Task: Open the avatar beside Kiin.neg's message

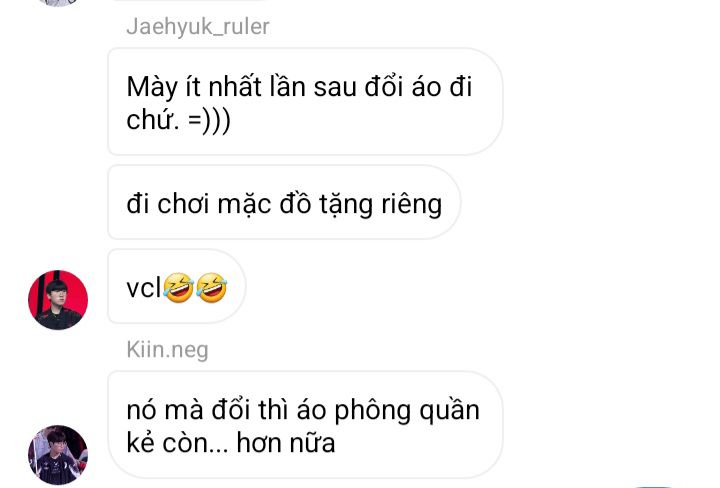Action: click(x=58, y=455)
